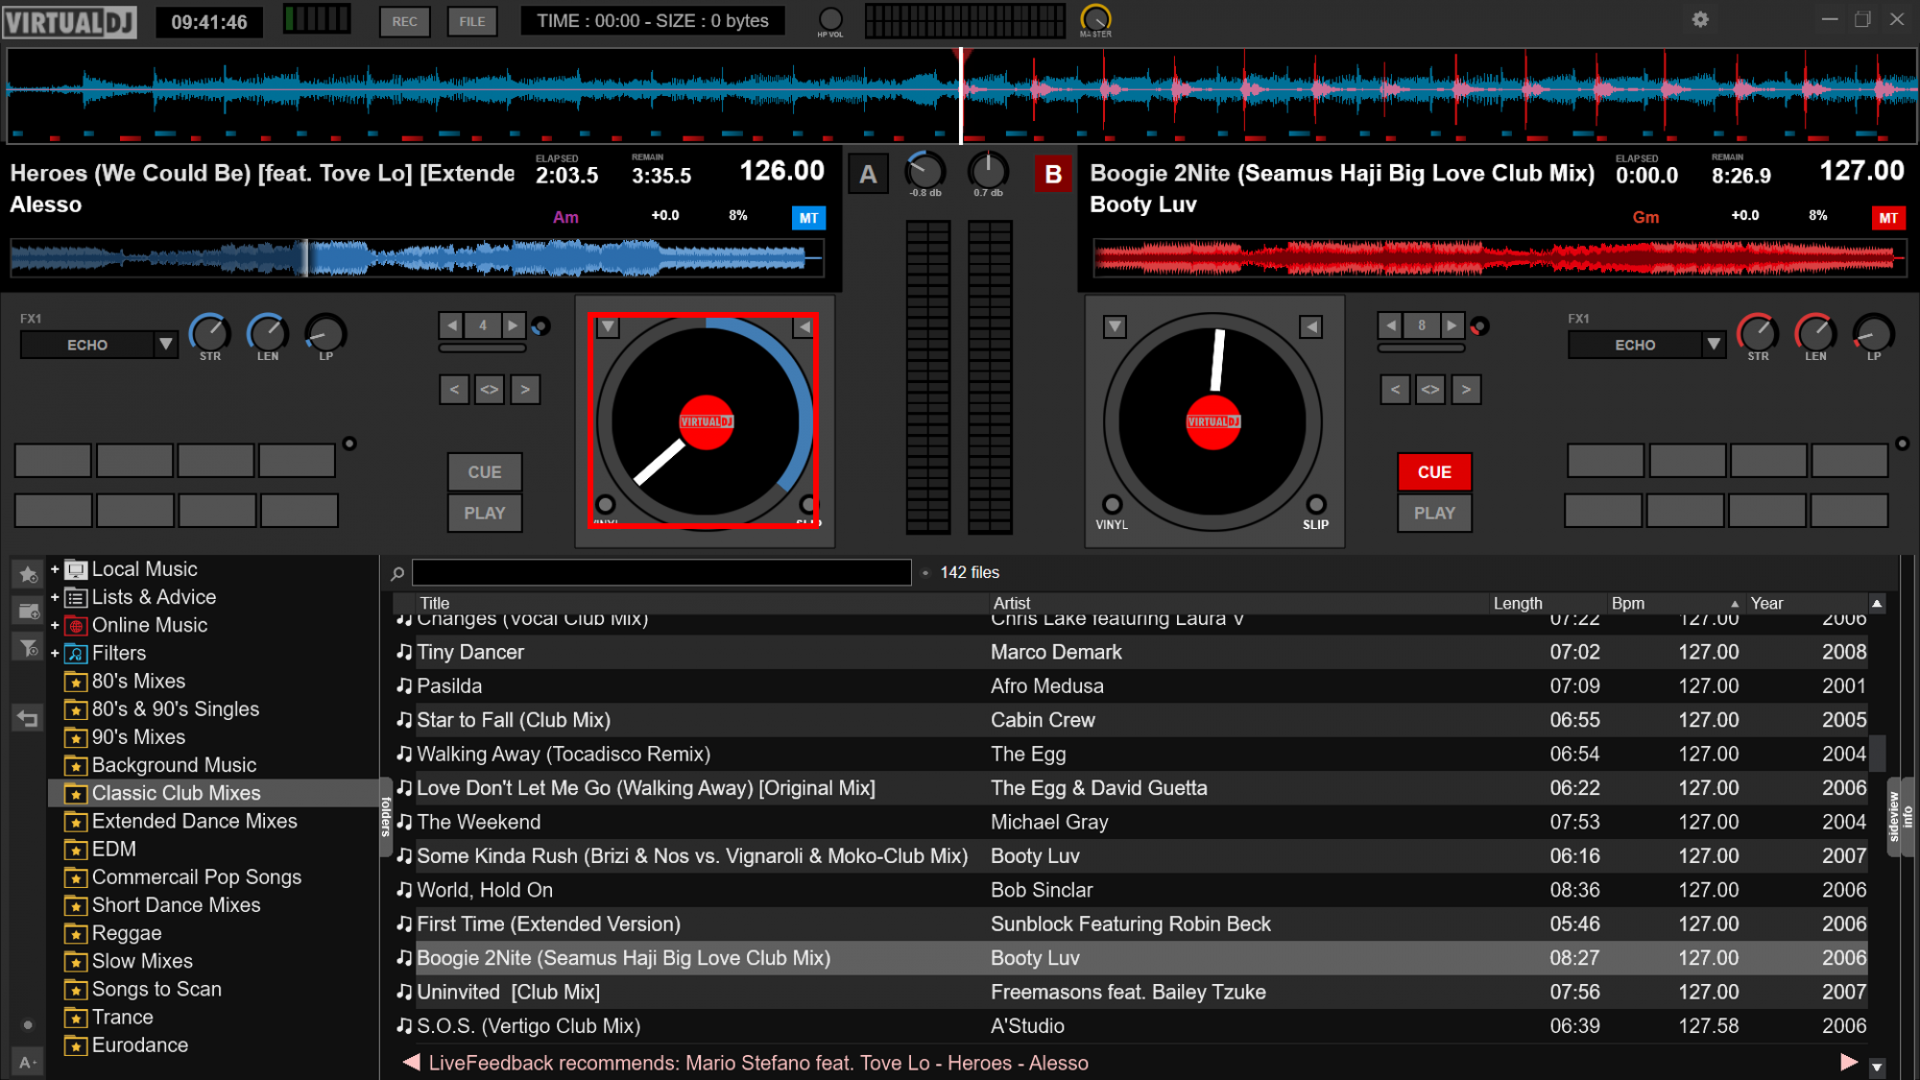Click previous LiveFeedback recommendation arrow
This screenshot has width=1920, height=1080.
tap(410, 1062)
